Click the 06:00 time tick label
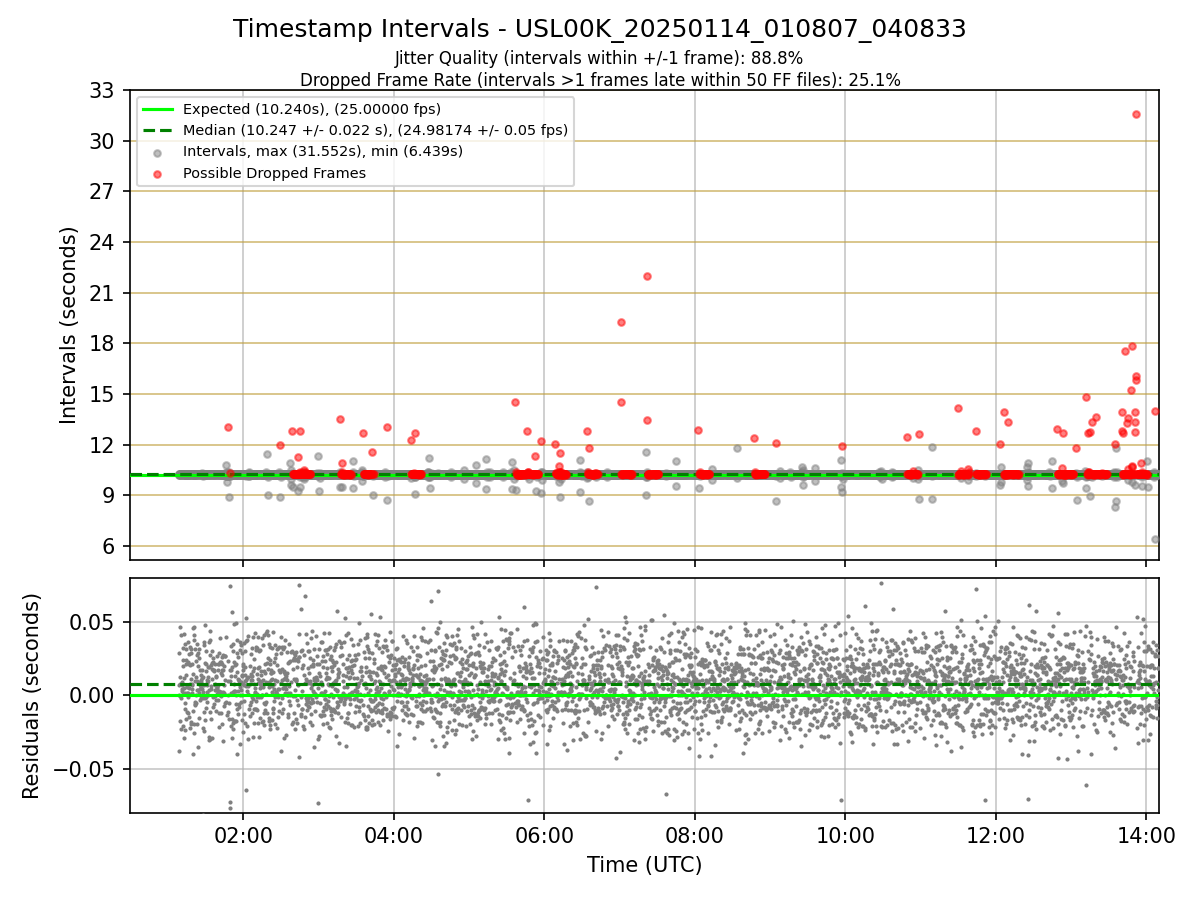Screen dimensions: 1200x900 544,834
